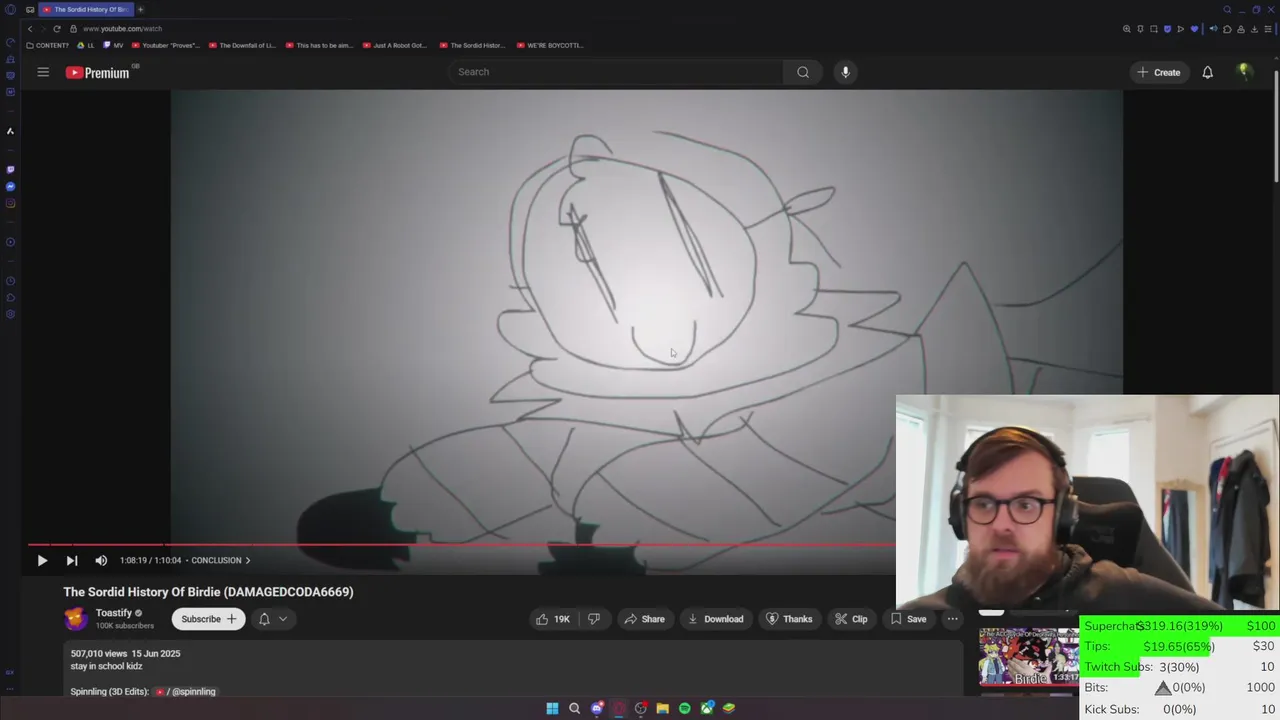Click the browser menu logo at top-left
The image size is (1280, 720).
(x=10, y=10)
